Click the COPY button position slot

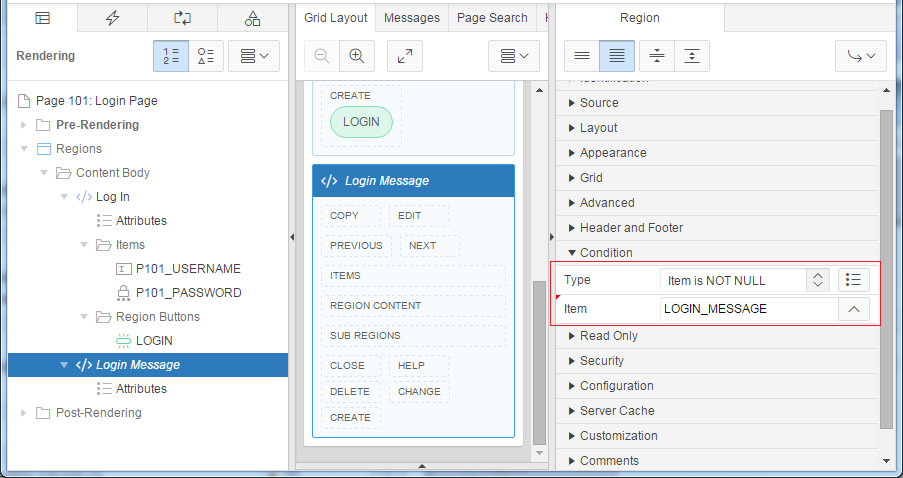coord(351,215)
